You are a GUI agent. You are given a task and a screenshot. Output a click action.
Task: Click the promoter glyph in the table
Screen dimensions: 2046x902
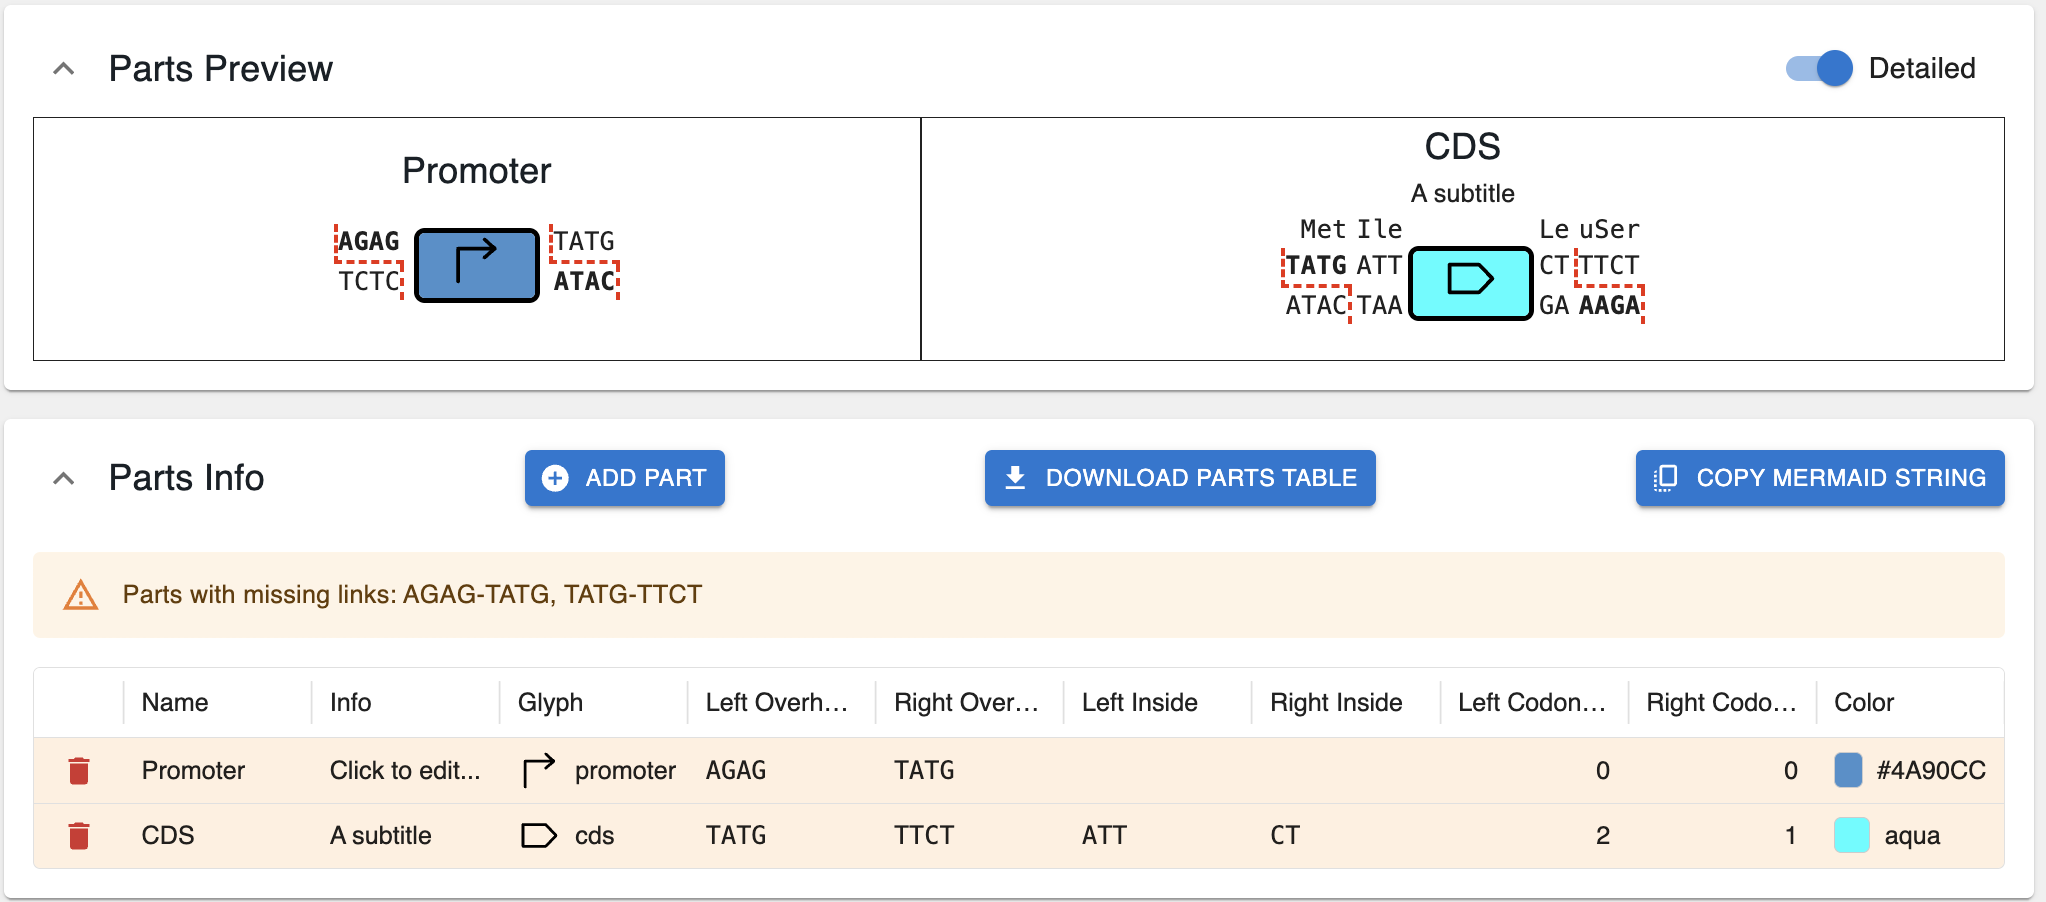tap(537, 770)
